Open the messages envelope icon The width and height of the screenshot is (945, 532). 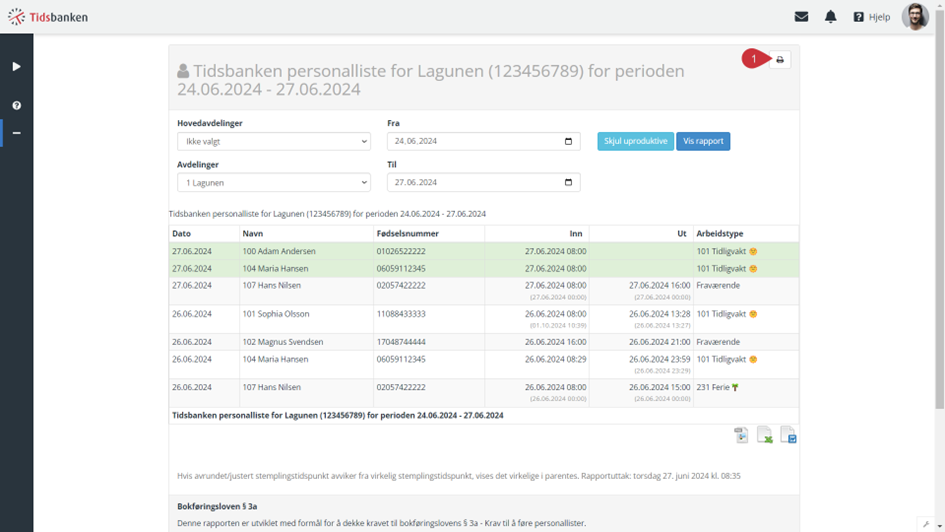tap(801, 17)
